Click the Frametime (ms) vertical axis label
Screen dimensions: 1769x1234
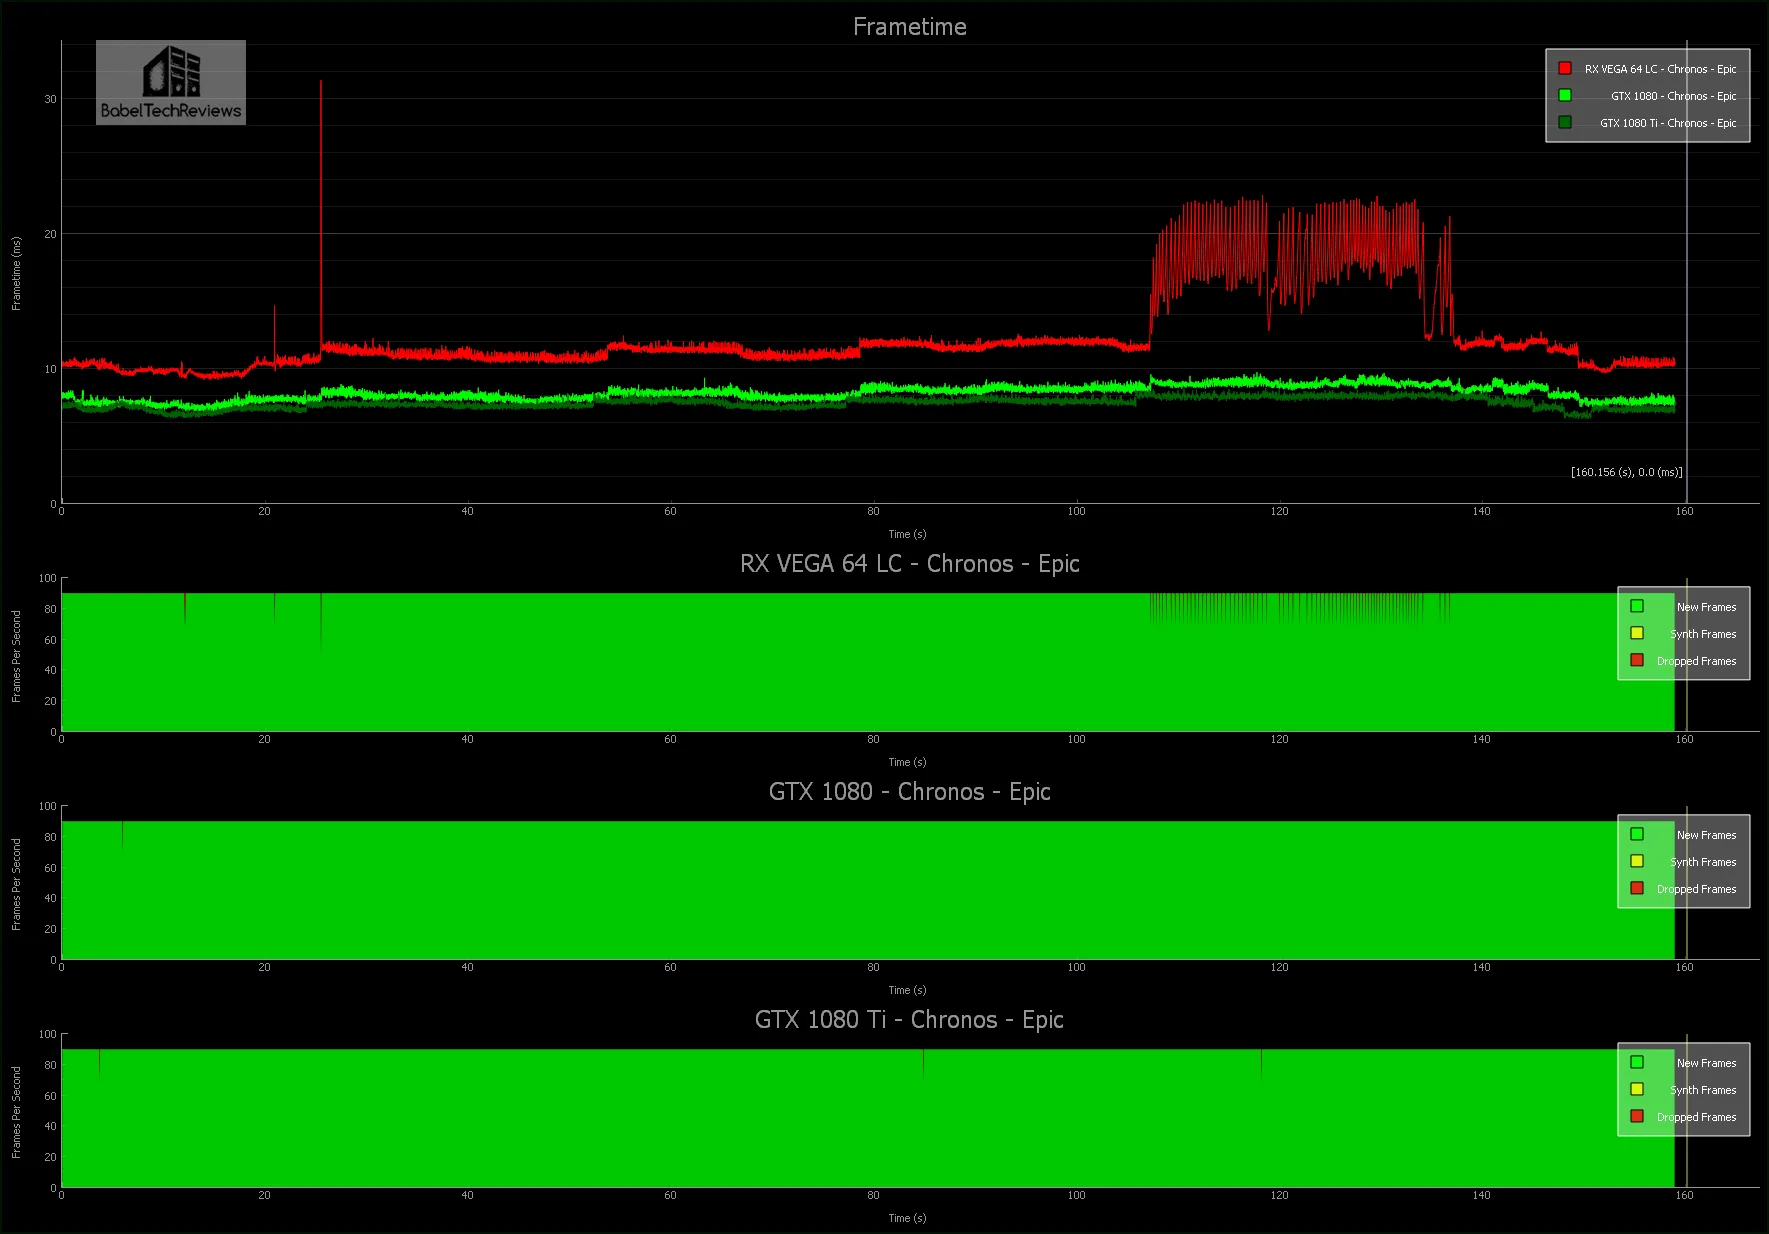coord(16,273)
